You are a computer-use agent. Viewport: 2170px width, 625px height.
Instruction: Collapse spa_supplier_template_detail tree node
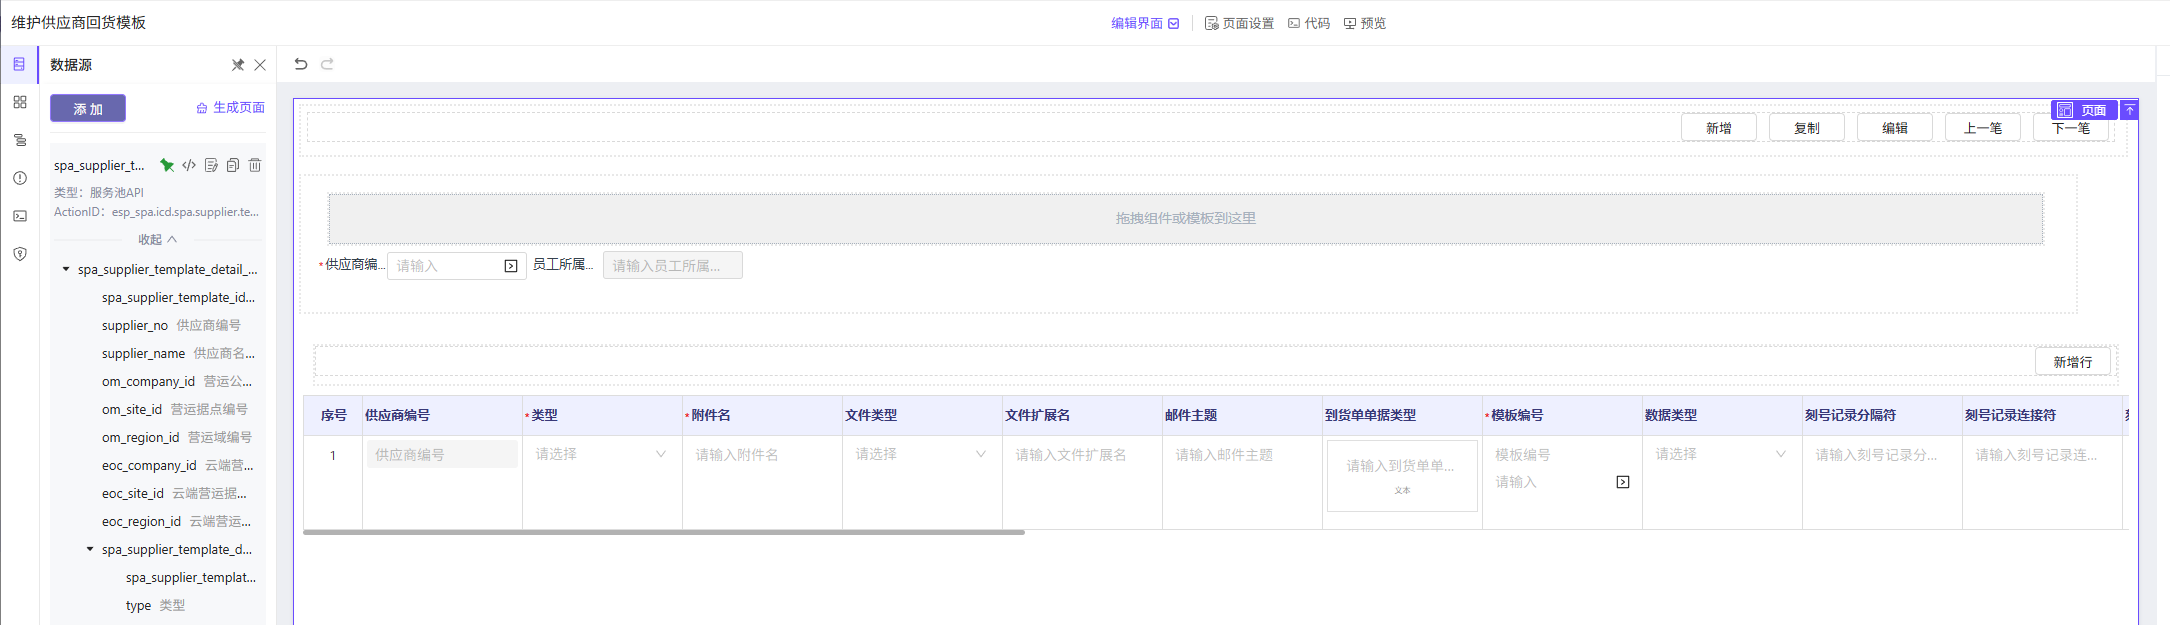pyautogui.click(x=66, y=269)
